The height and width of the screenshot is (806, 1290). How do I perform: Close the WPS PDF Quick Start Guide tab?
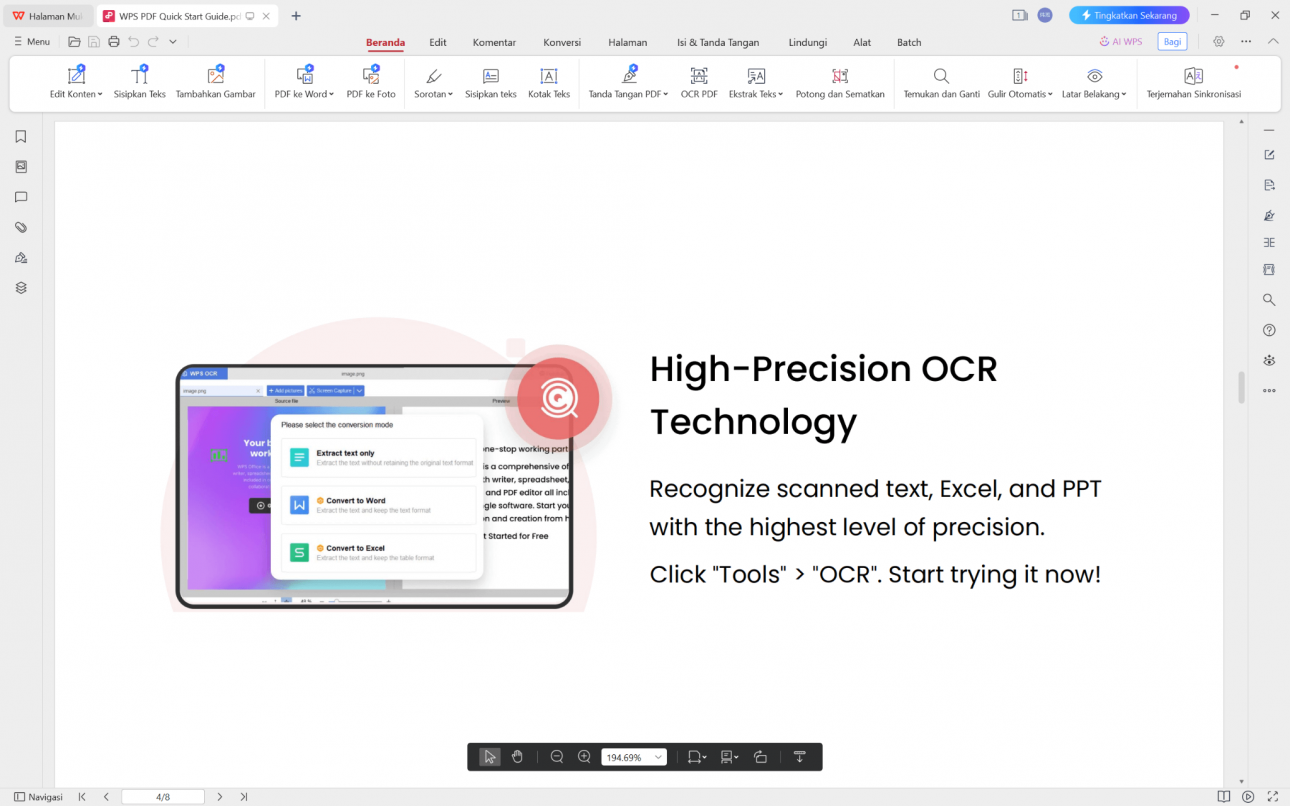click(268, 16)
